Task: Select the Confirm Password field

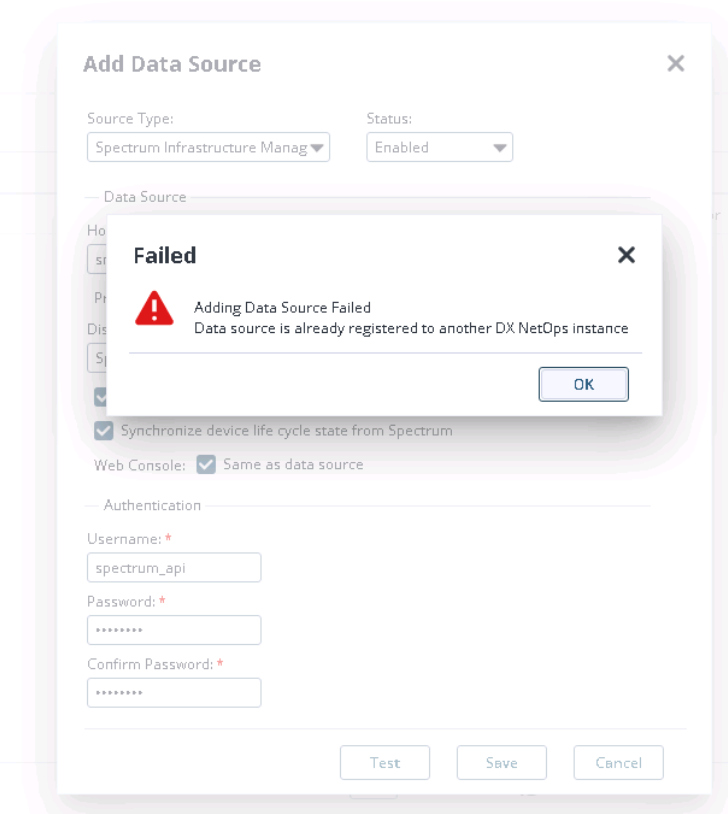Action: 174,692
